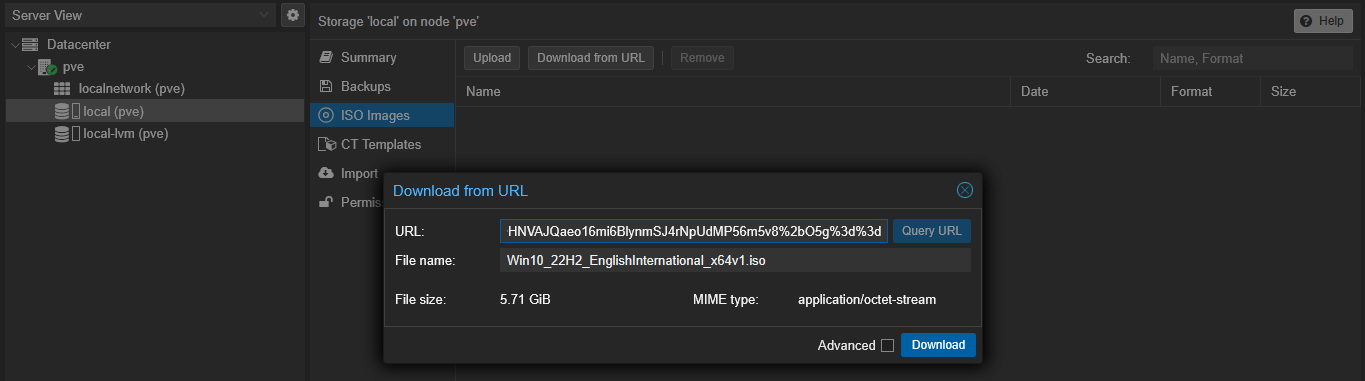This screenshot has width=1365, height=381.
Task: Click the local-lvm database icon
Action: tap(62, 133)
